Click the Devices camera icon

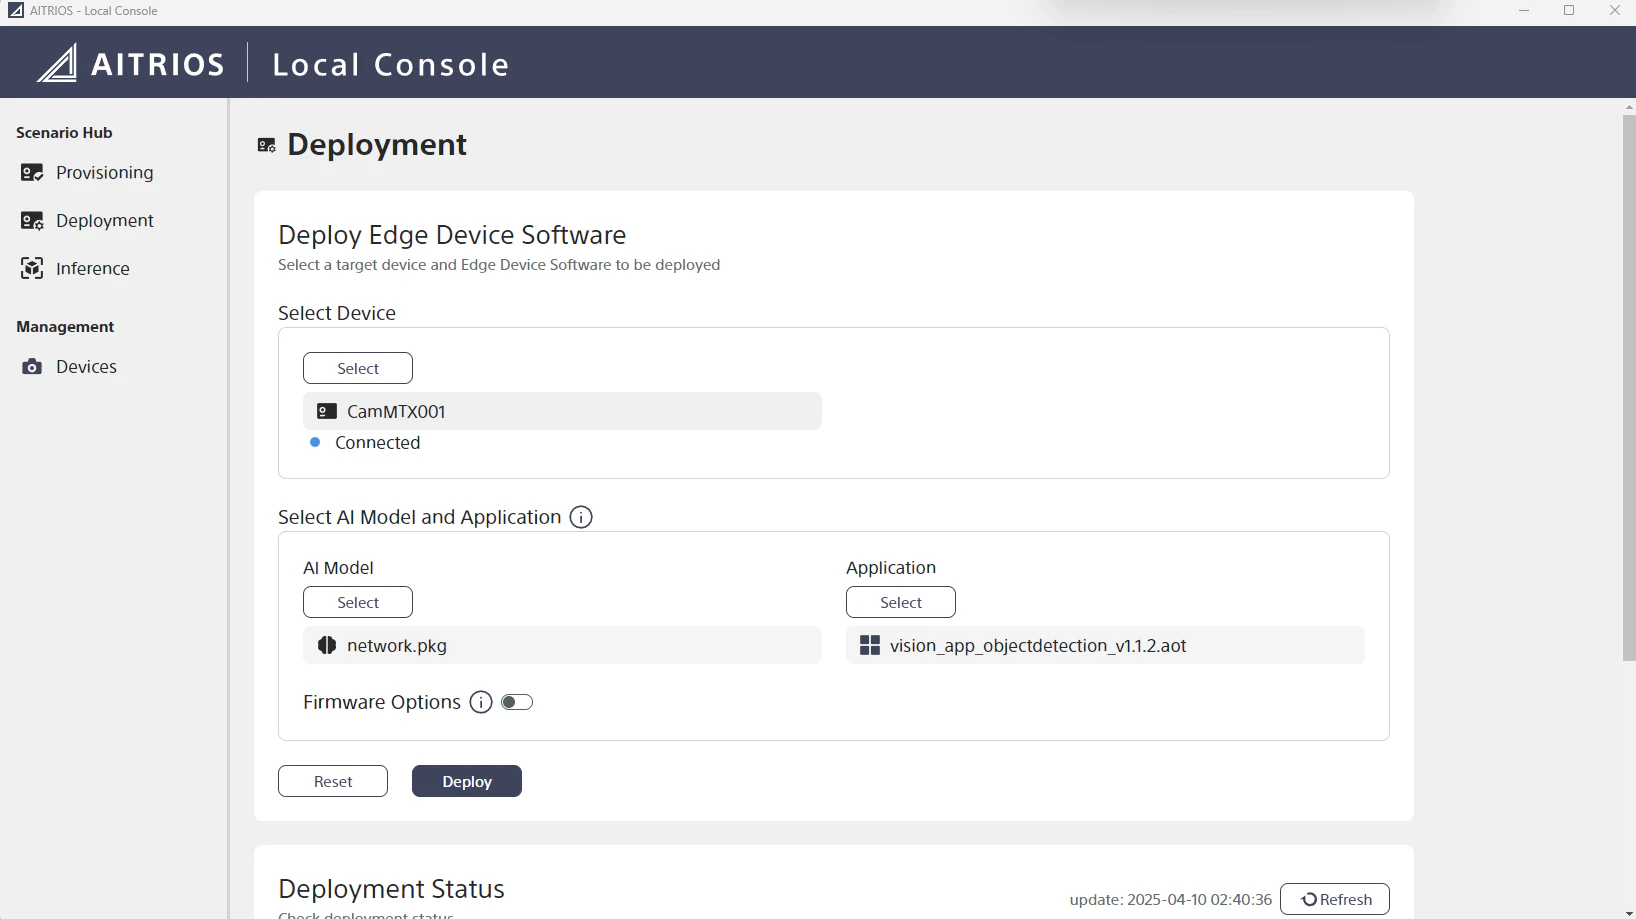pos(32,367)
